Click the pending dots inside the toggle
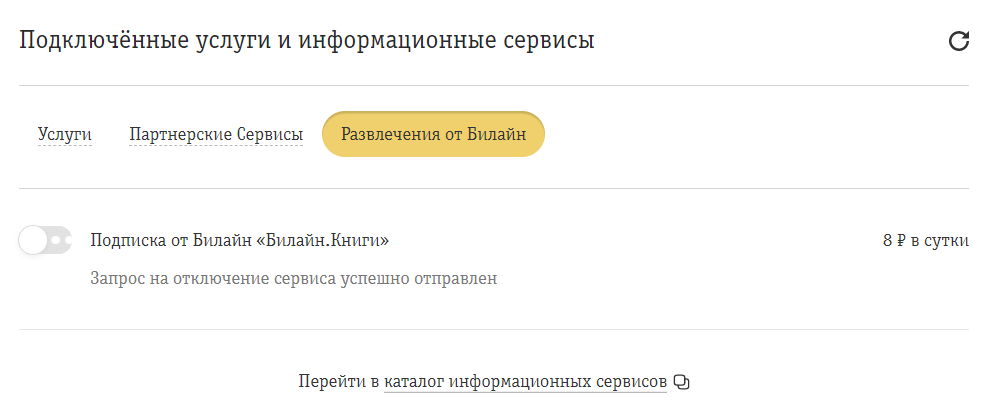This screenshot has height=412, width=1001. pyautogui.click(x=61, y=240)
